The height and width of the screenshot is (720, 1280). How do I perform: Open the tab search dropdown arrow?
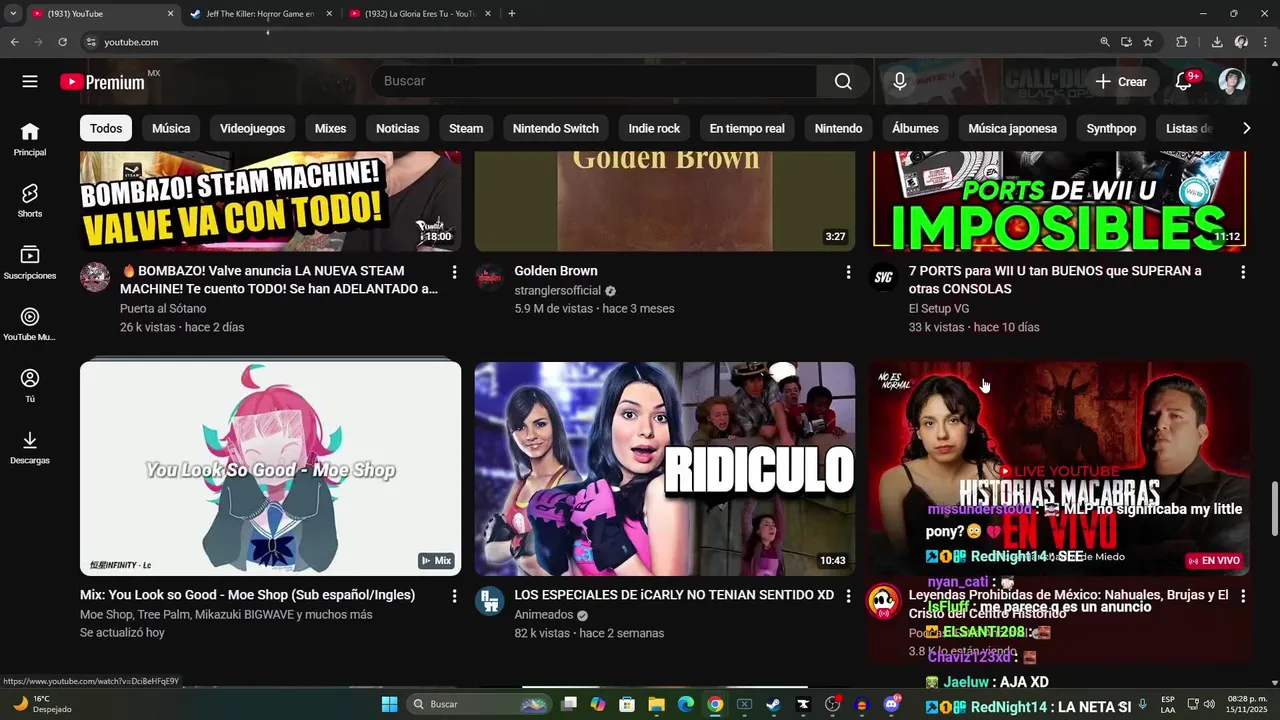(13, 13)
